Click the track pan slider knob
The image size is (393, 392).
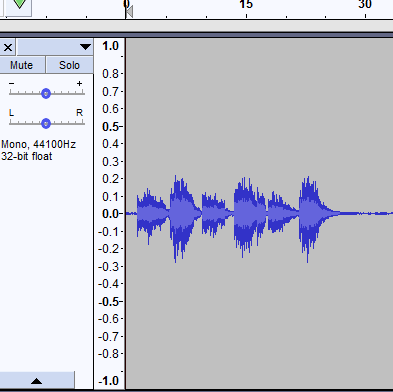tap(46, 124)
